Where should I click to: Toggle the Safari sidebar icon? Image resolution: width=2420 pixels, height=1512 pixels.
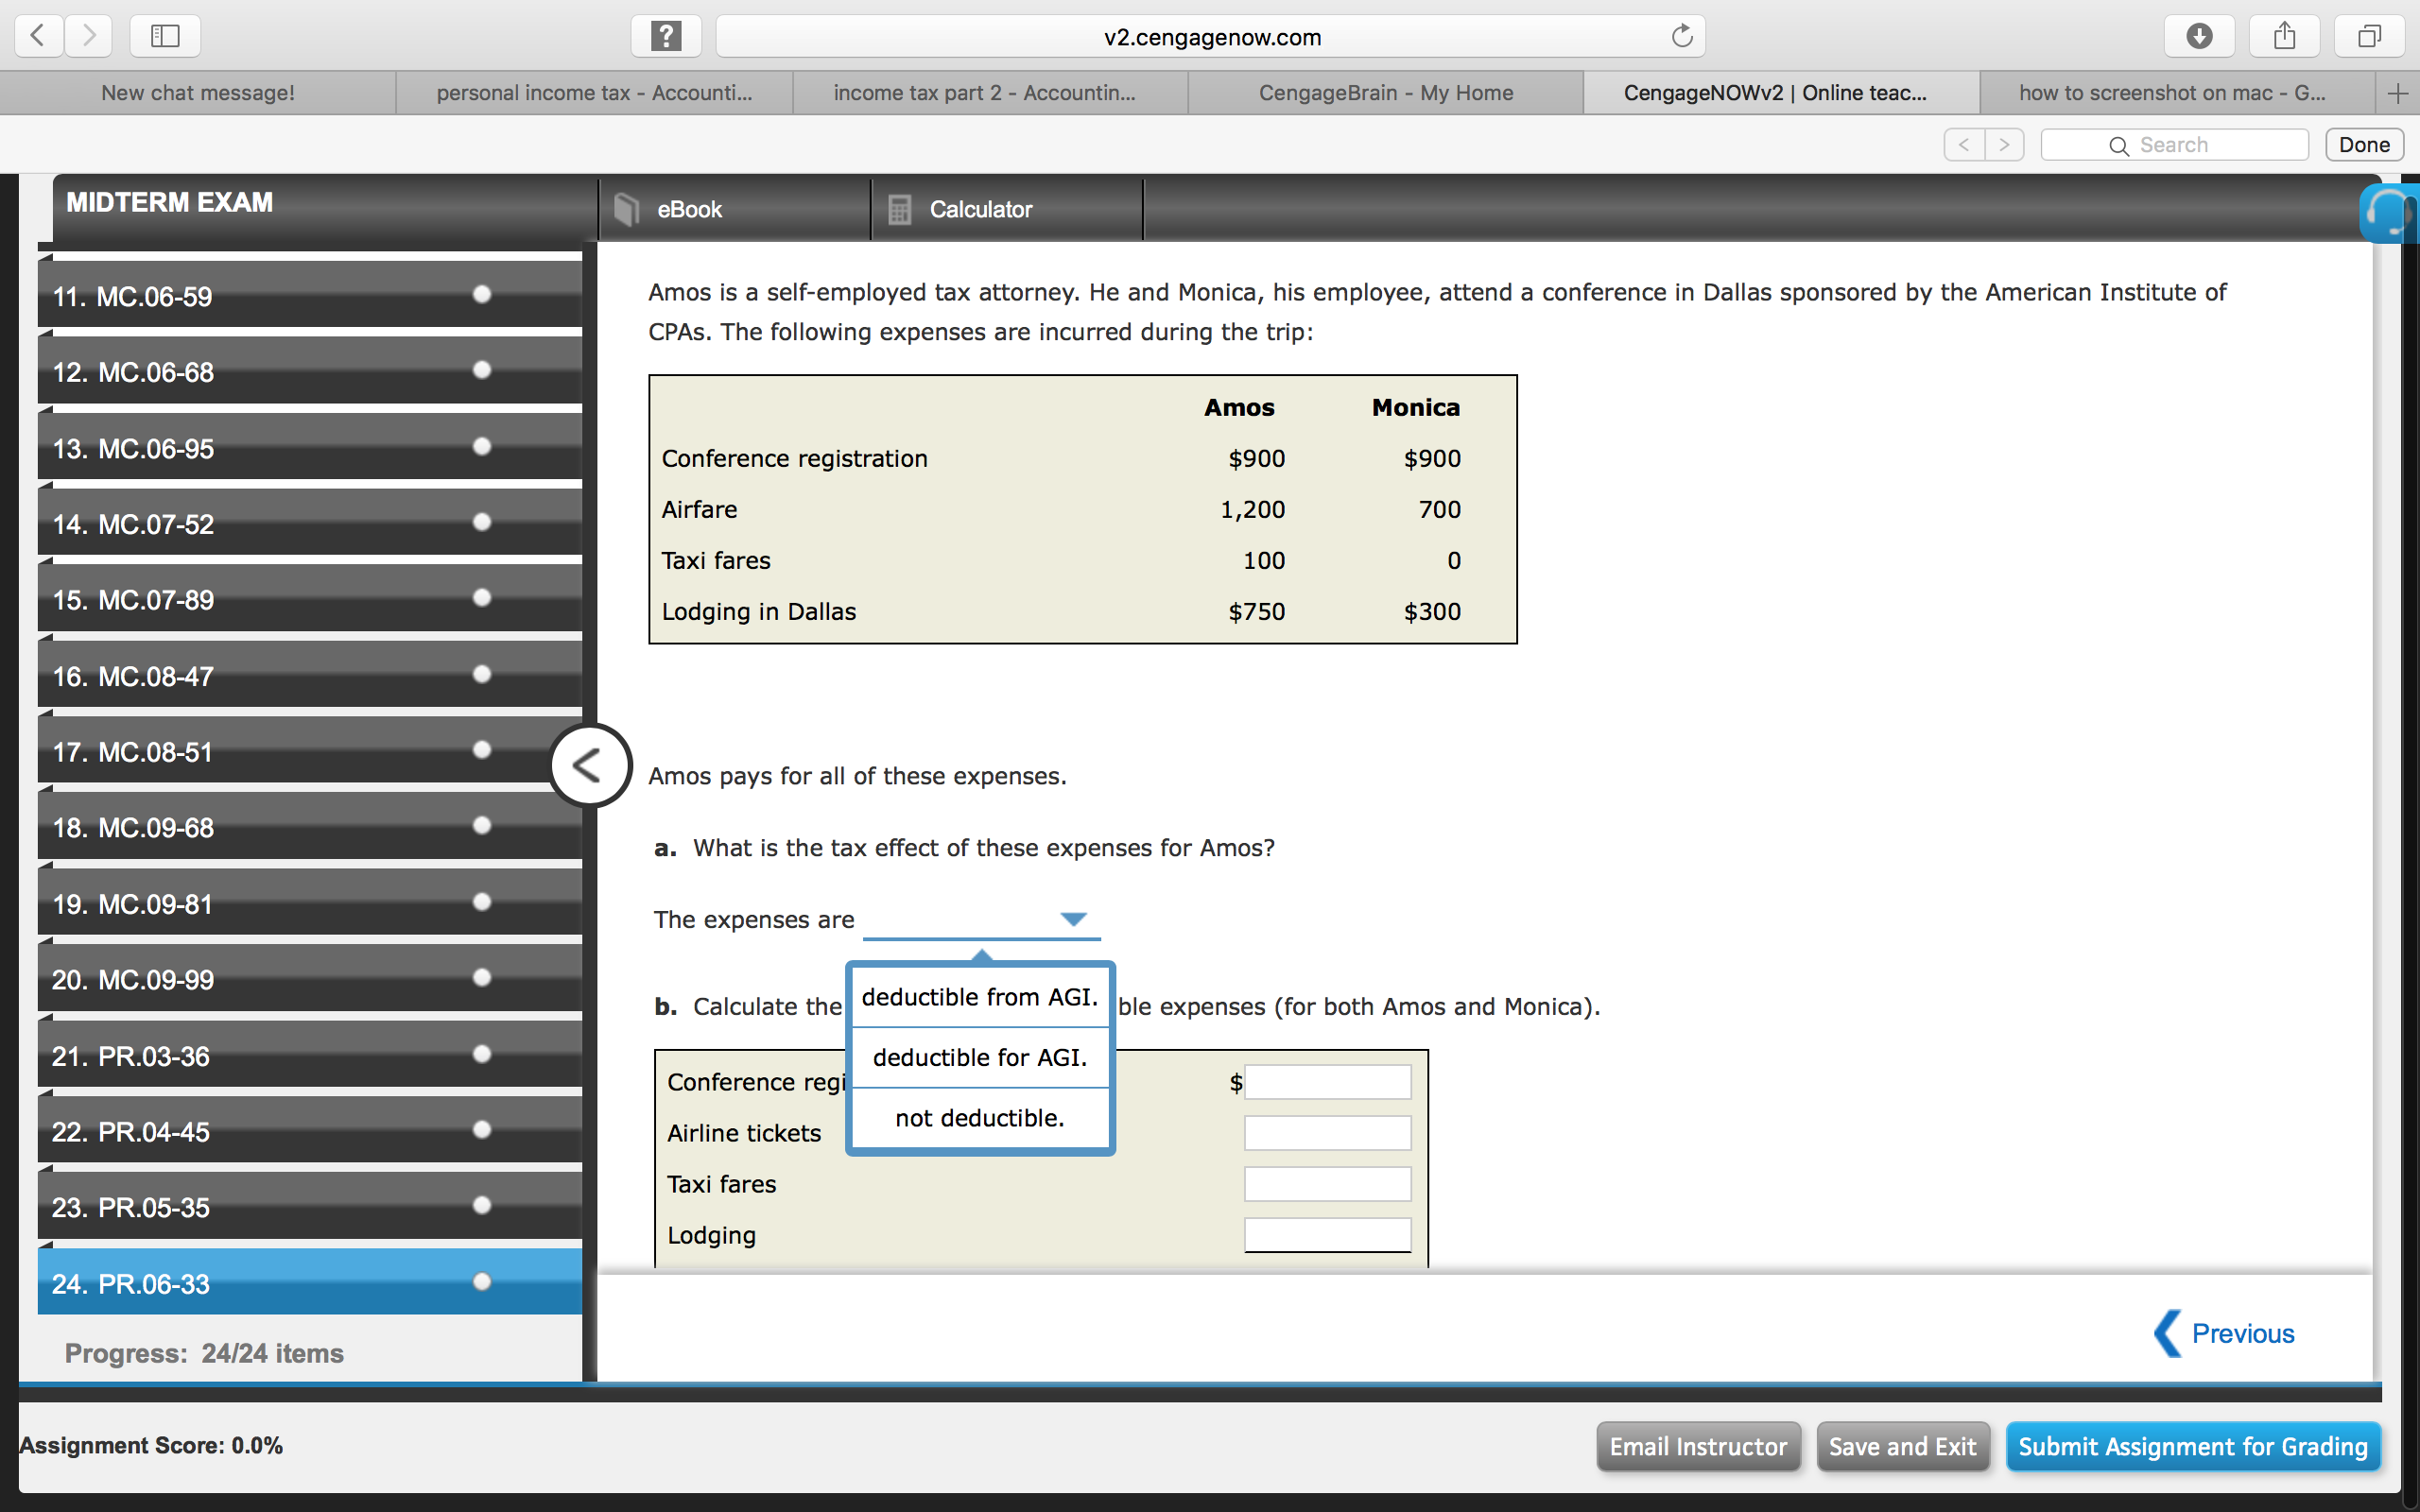click(x=165, y=36)
